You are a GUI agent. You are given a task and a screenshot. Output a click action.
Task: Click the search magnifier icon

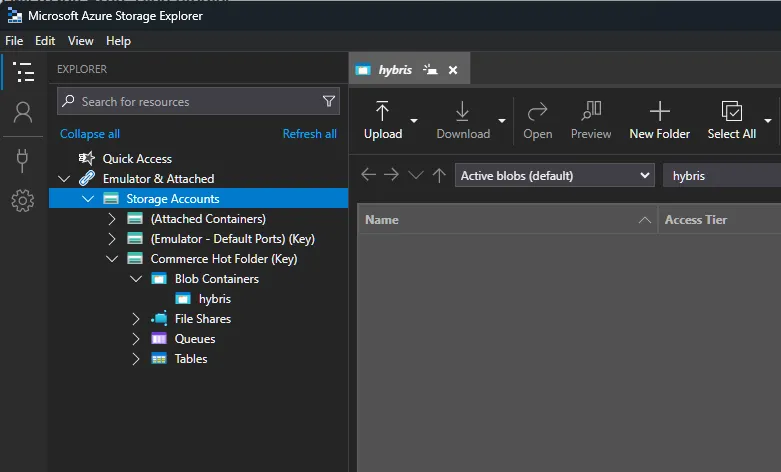coord(68,101)
